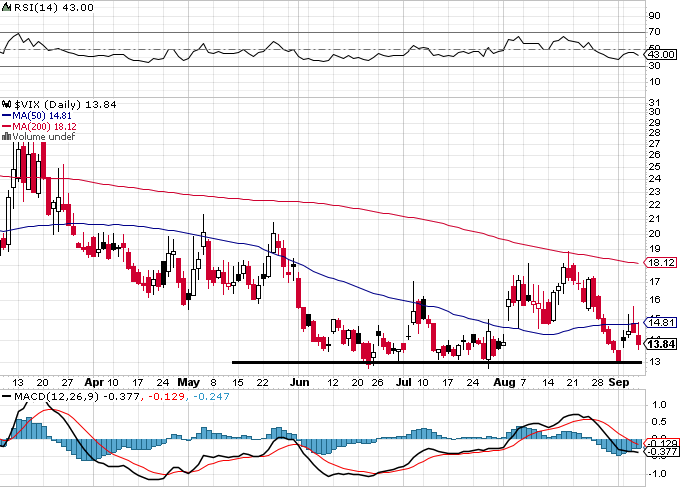The width and height of the screenshot is (685, 487).
Task: Click the red MA(200) legend line
Action: click(6, 126)
